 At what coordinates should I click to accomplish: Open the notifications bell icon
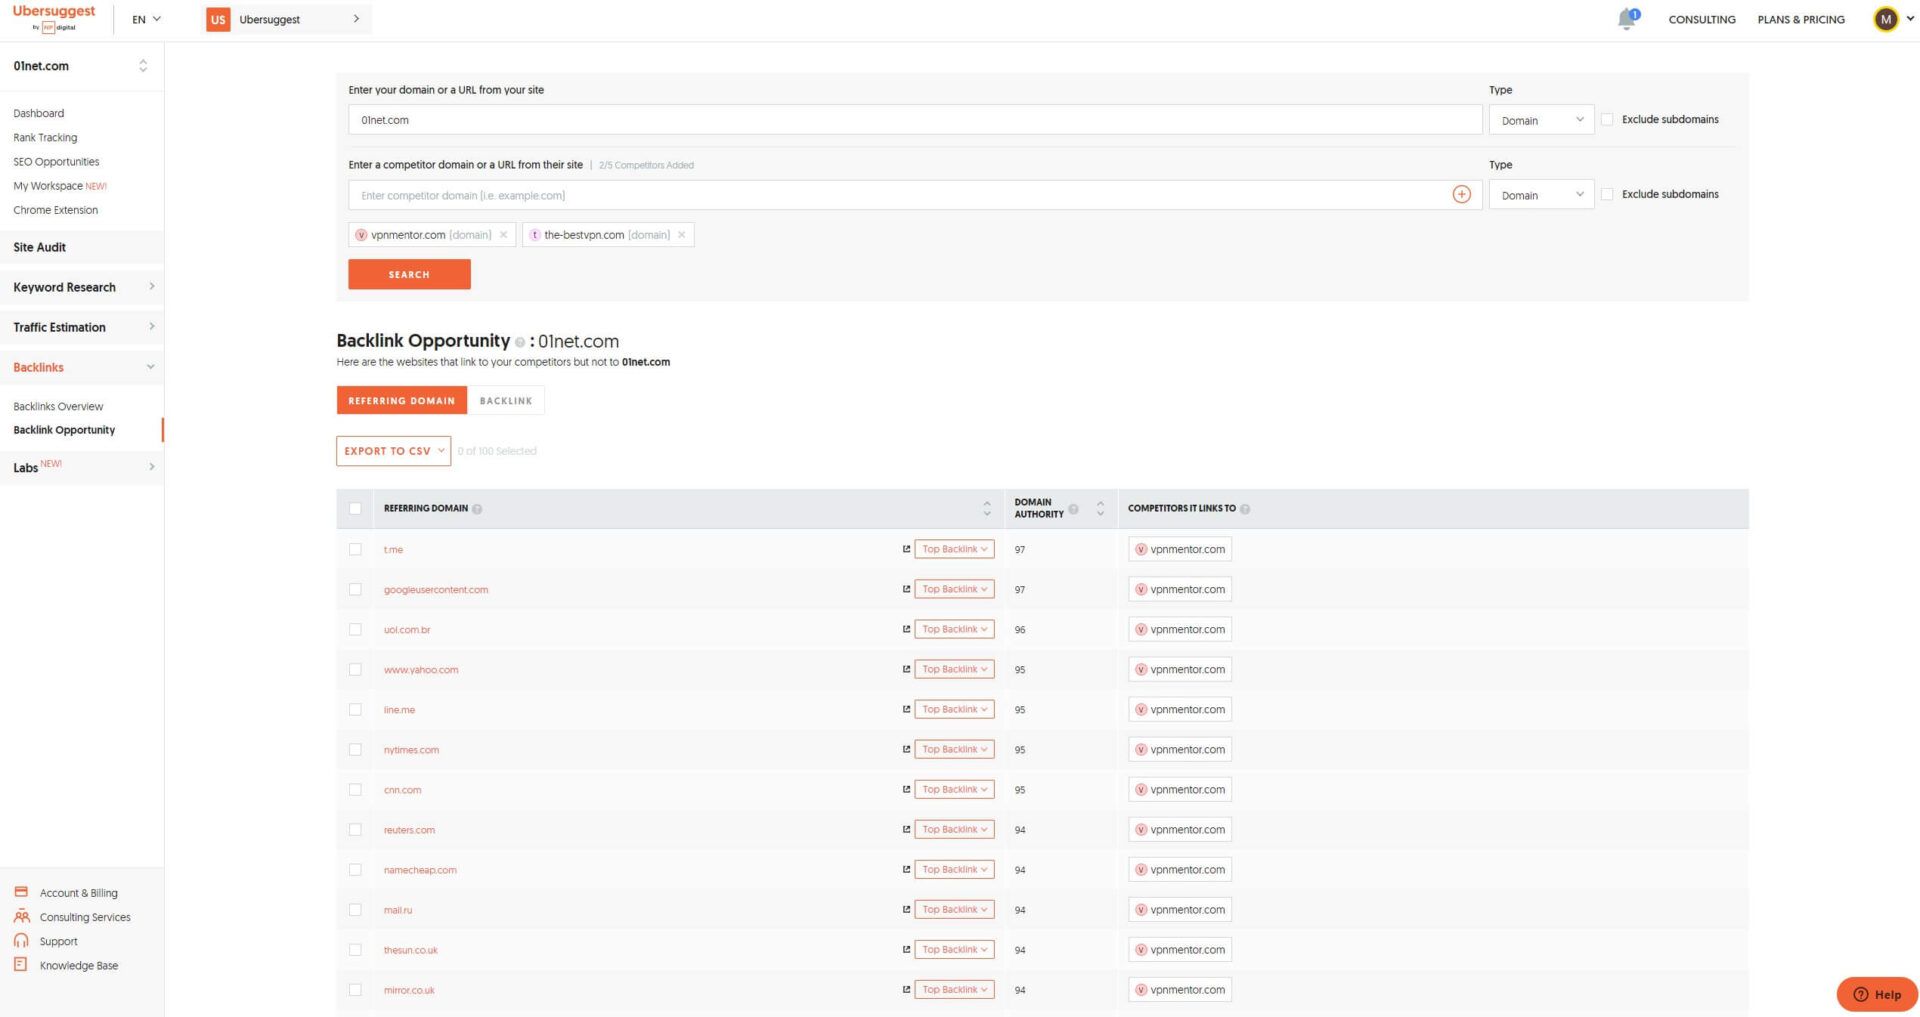[1627, 19]
